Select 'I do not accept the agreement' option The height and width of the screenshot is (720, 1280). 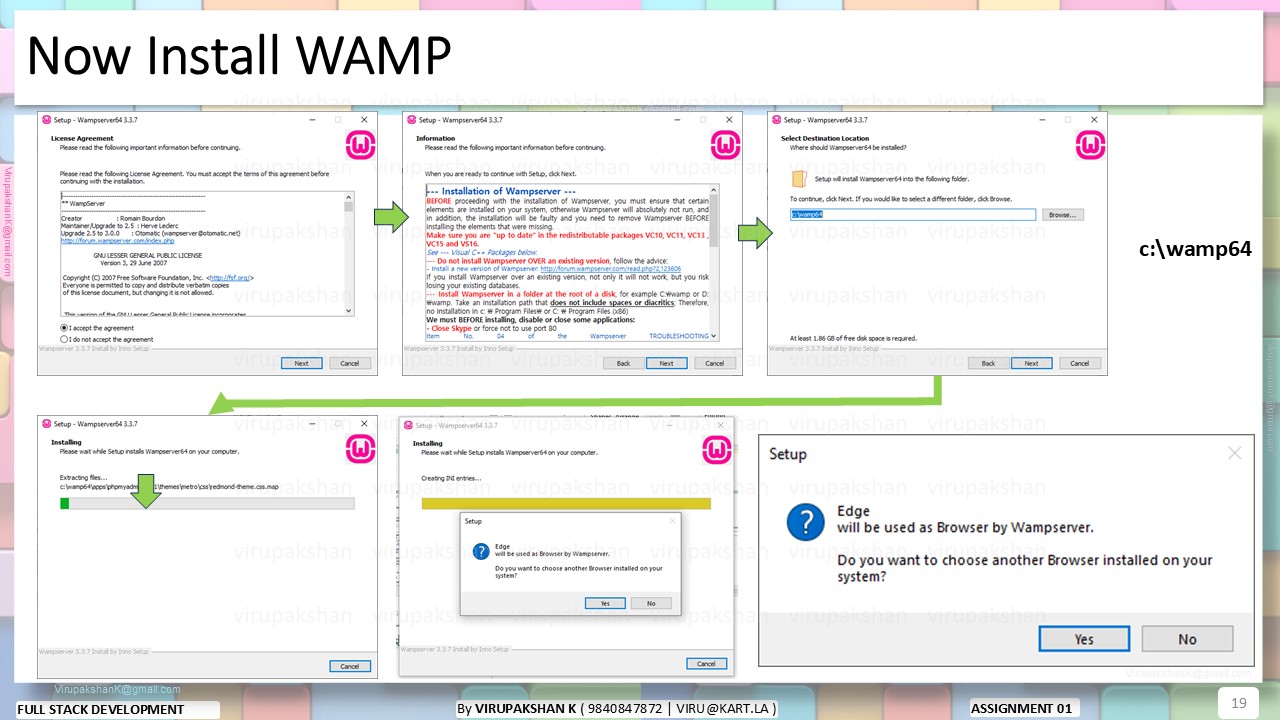pos(65,339)
